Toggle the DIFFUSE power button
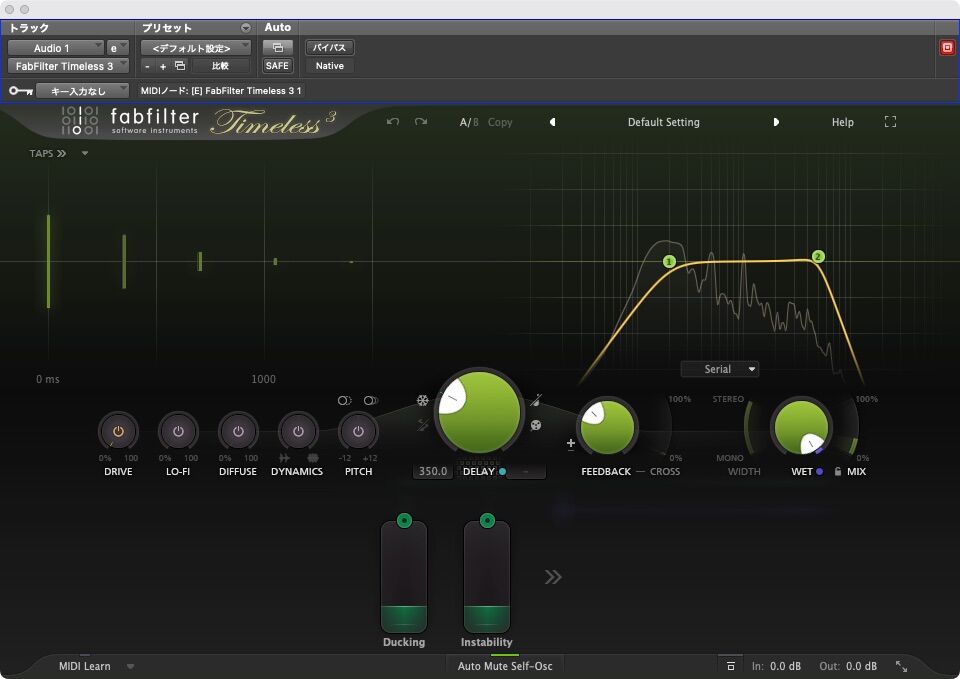This screenshot has height=679, width=960. [238, 431]
